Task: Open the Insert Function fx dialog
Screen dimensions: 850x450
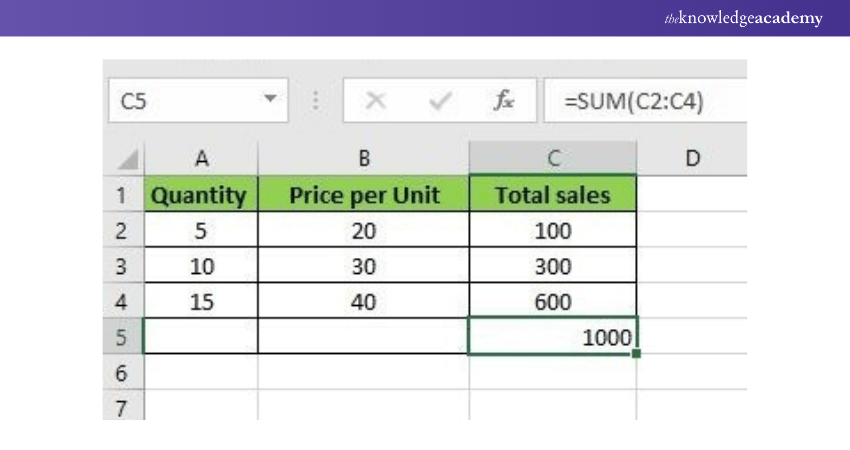Action: coord(501,101)
